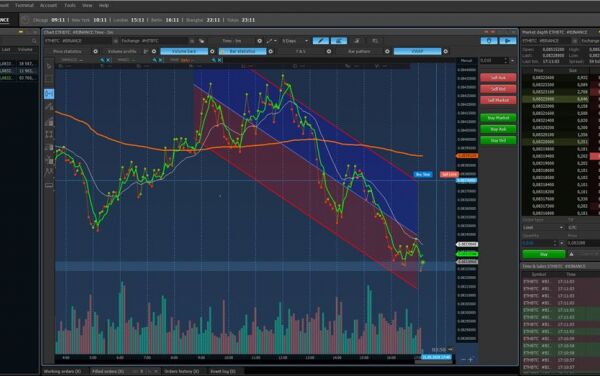
Task: Open the Help menu
Action: (x=104, y=5)
